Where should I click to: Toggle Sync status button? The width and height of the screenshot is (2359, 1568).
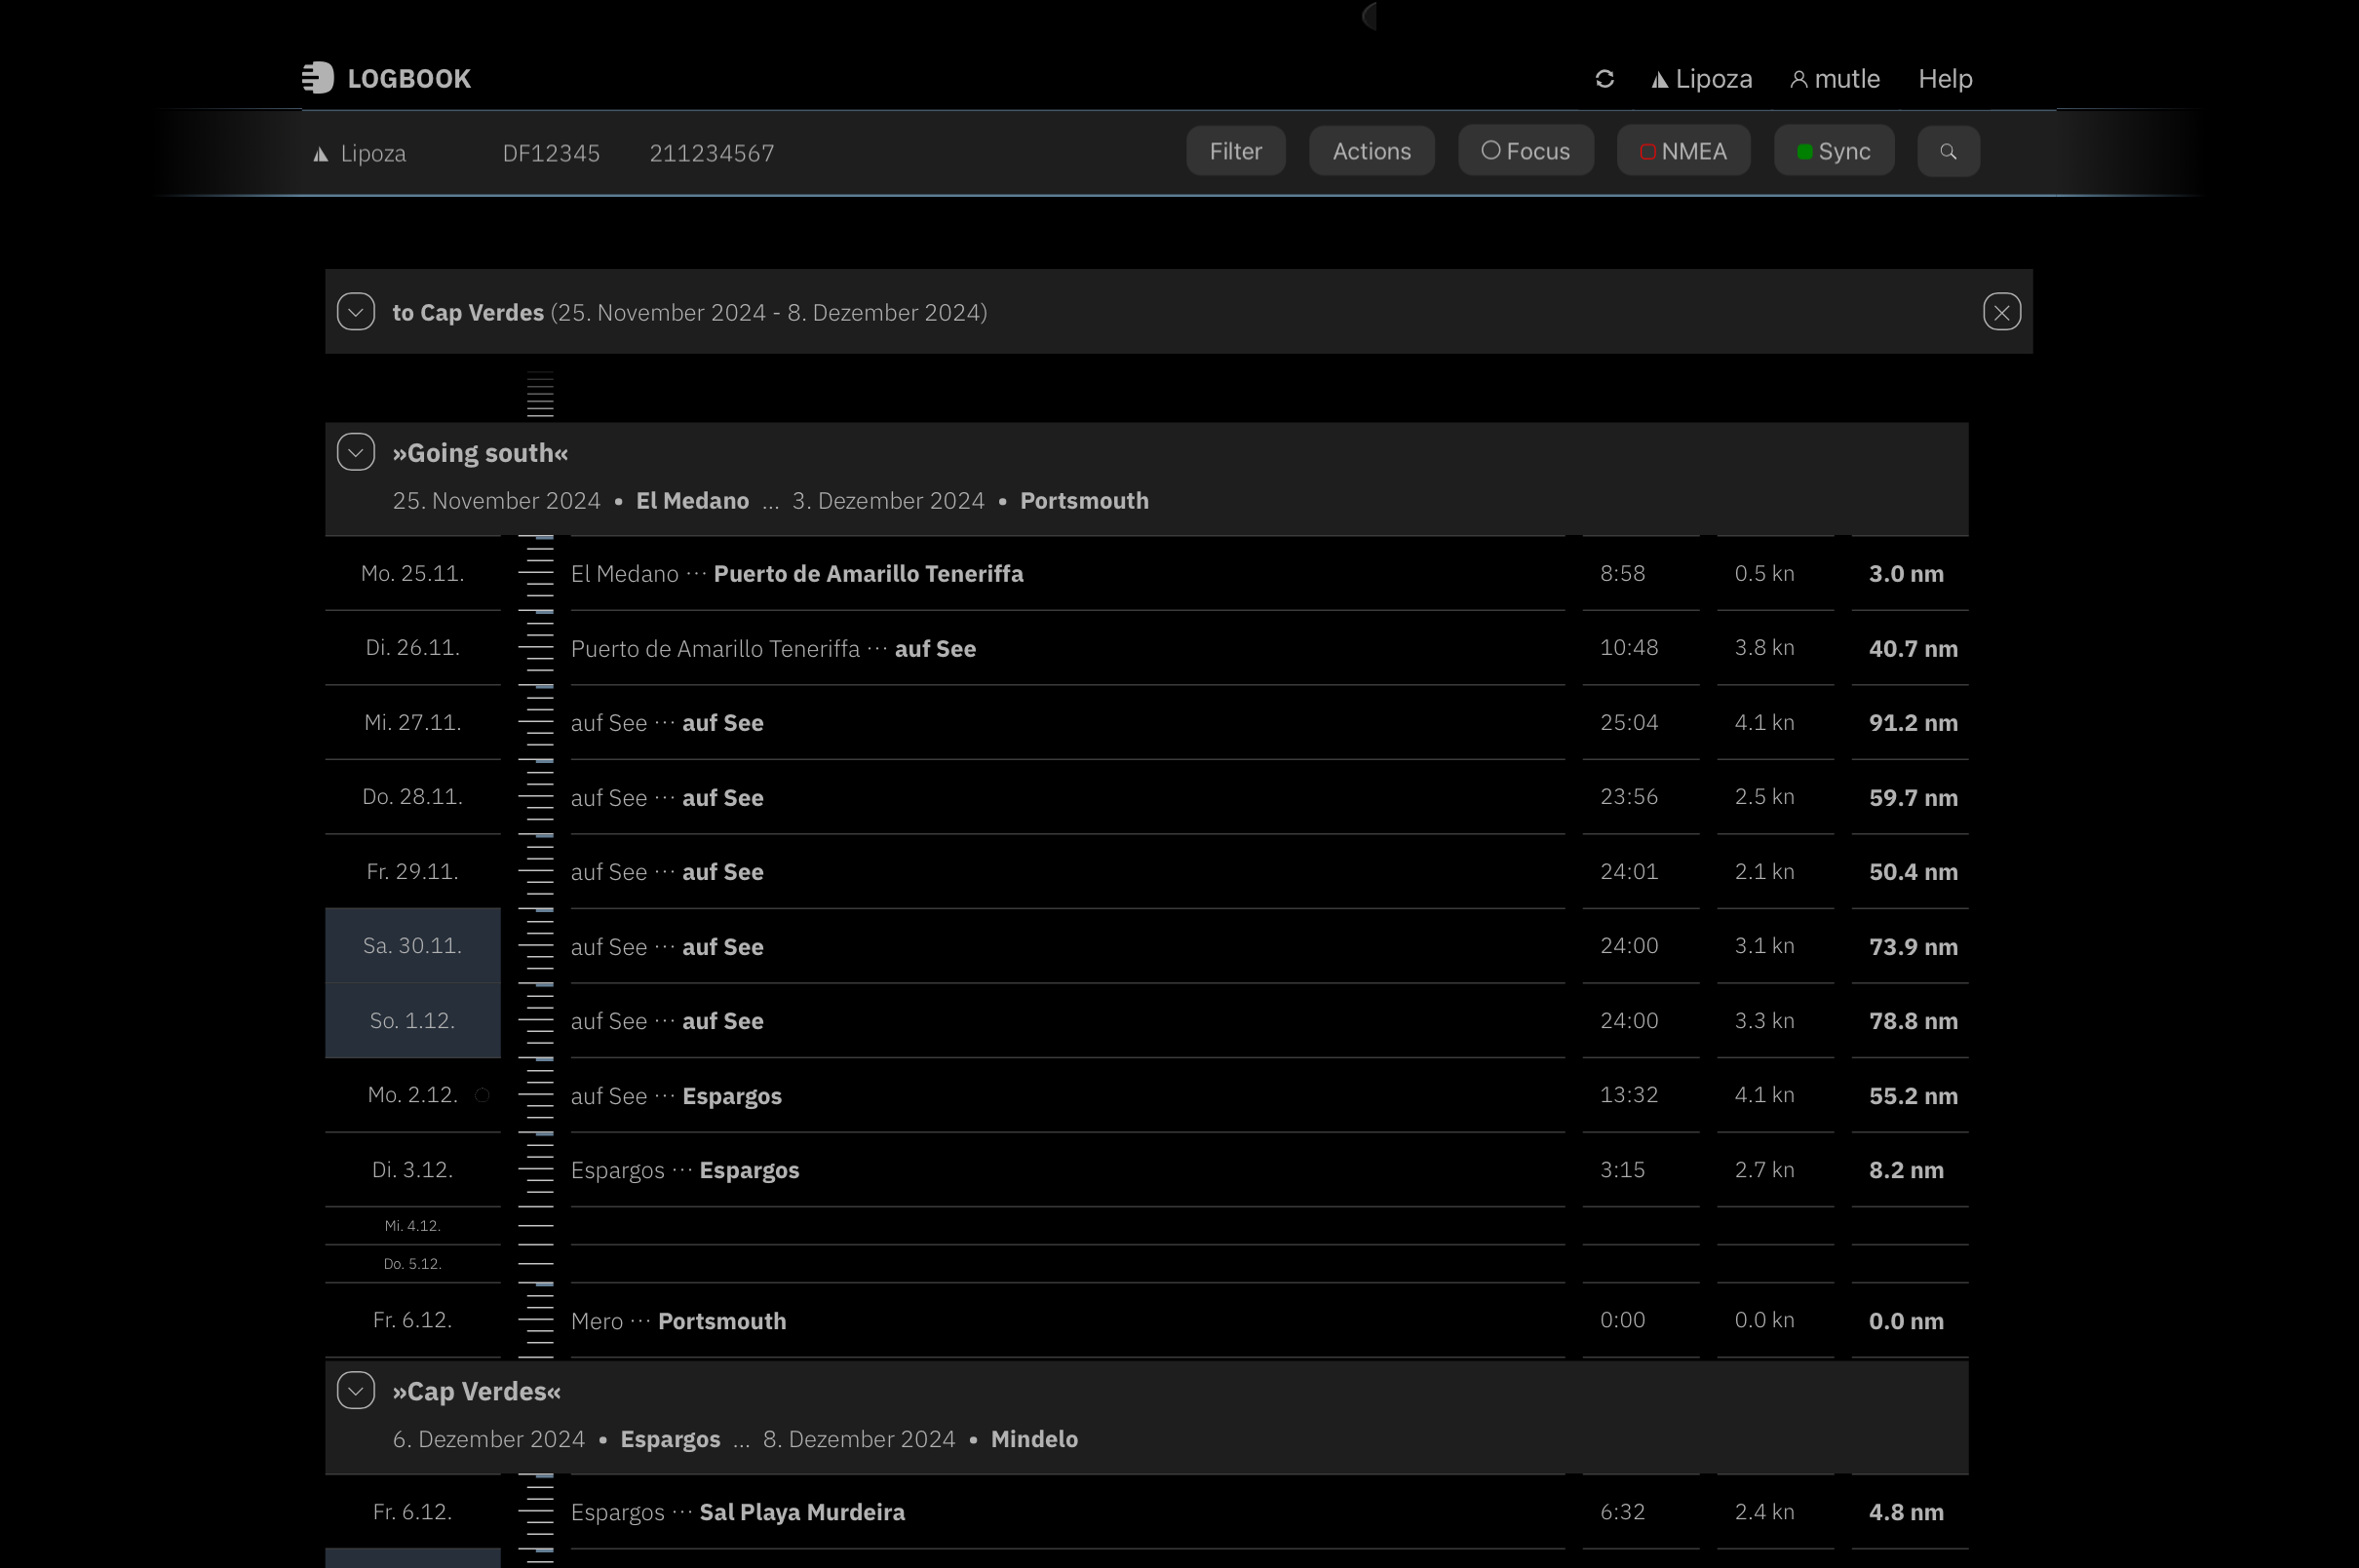(x=1833, y=152)
